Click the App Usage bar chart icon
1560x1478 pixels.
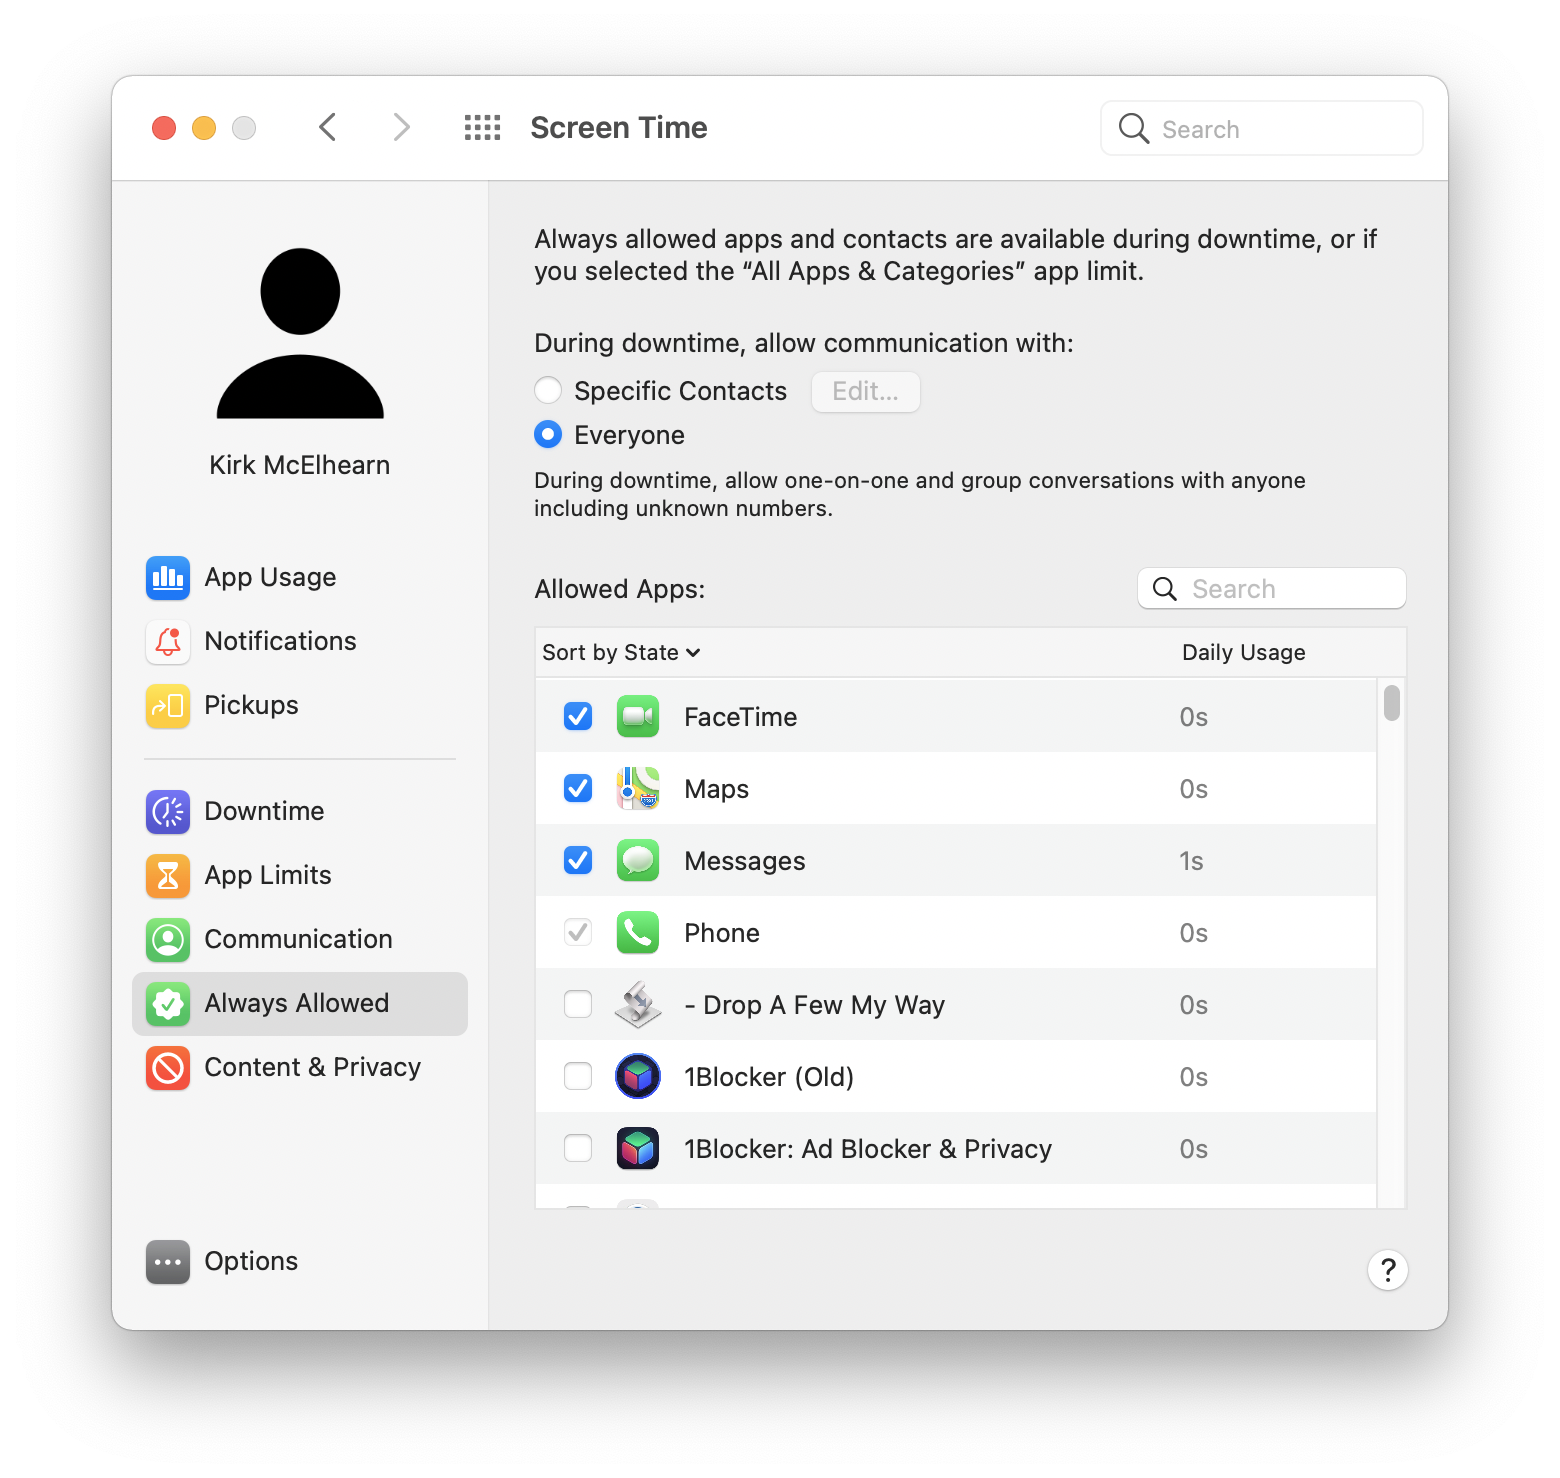[x=168, y=578]
